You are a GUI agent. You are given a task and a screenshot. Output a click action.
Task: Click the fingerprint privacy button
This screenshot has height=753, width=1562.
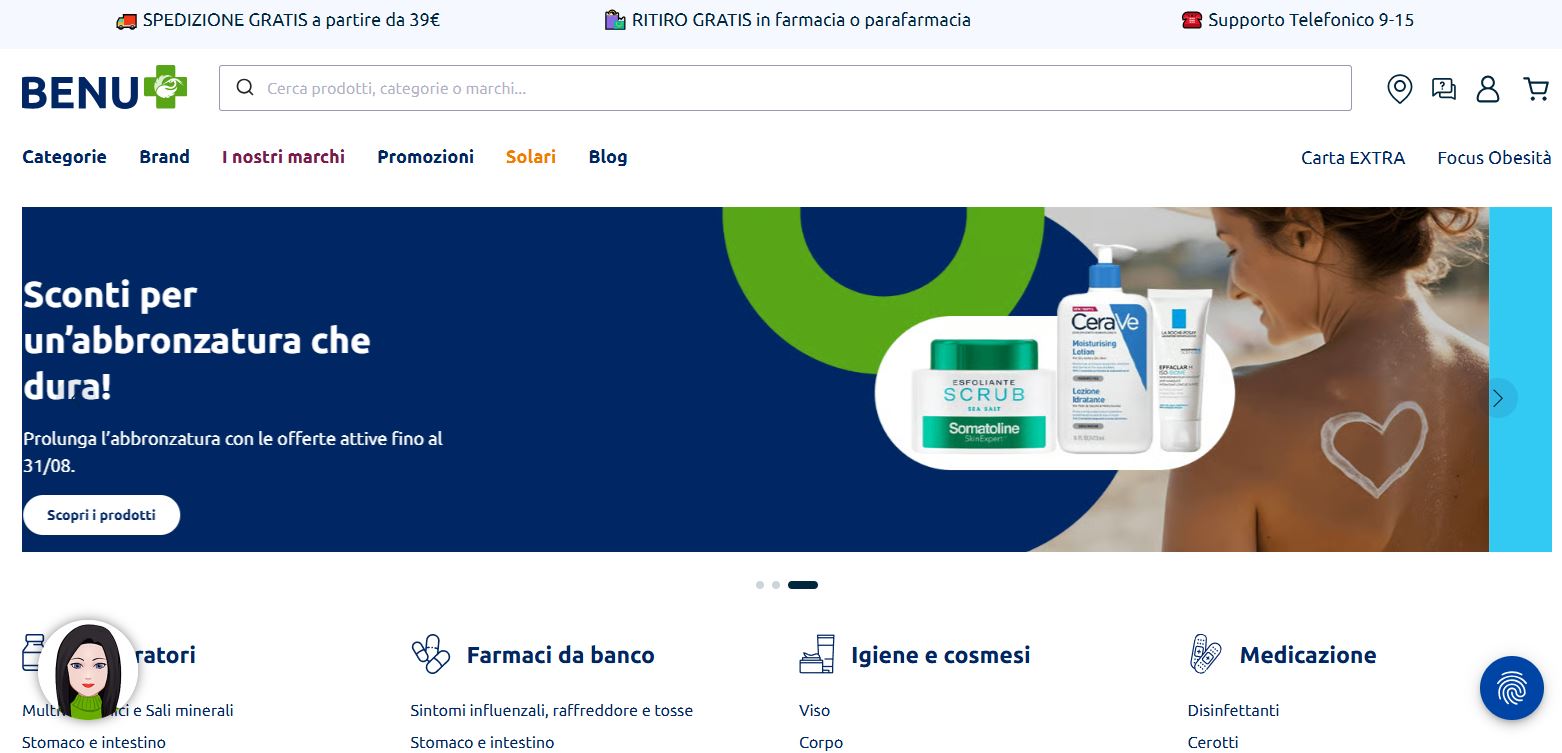(1512, 688)
